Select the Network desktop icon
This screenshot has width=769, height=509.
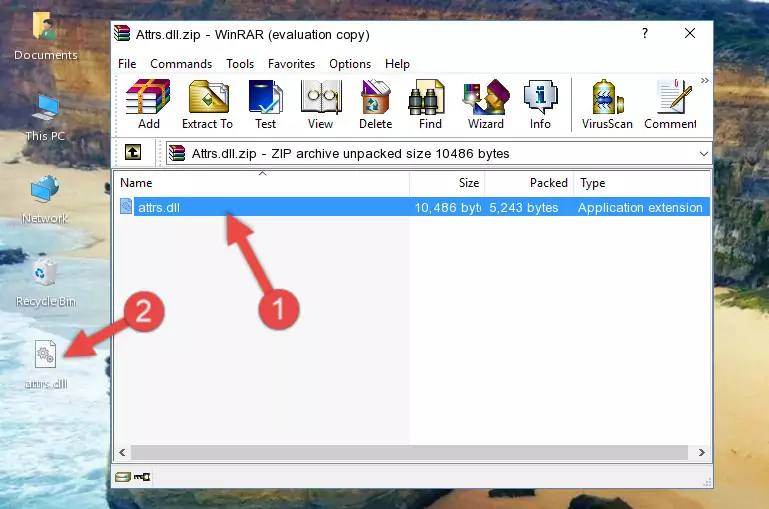pos(45,200)
